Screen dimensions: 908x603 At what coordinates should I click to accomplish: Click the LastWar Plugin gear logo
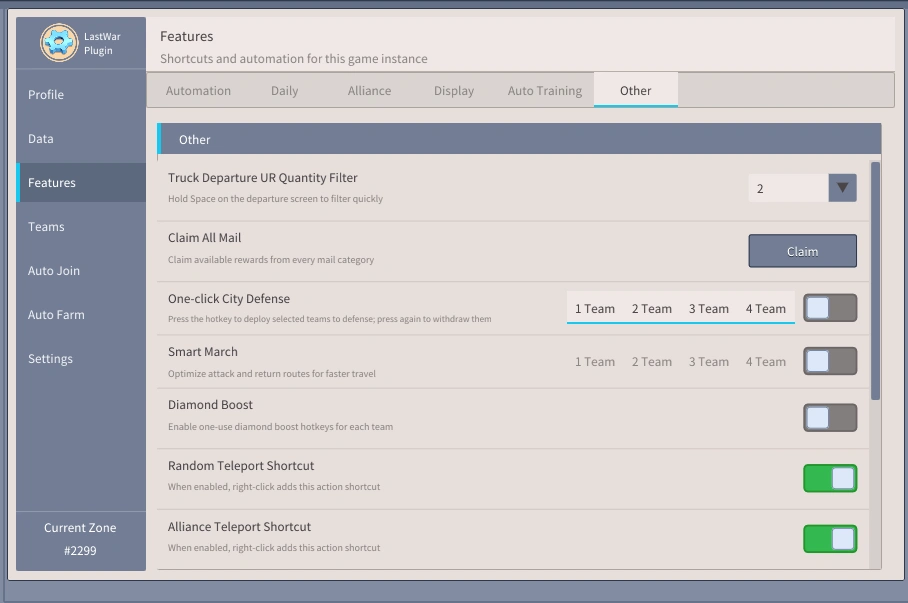[x=58, y=43]
